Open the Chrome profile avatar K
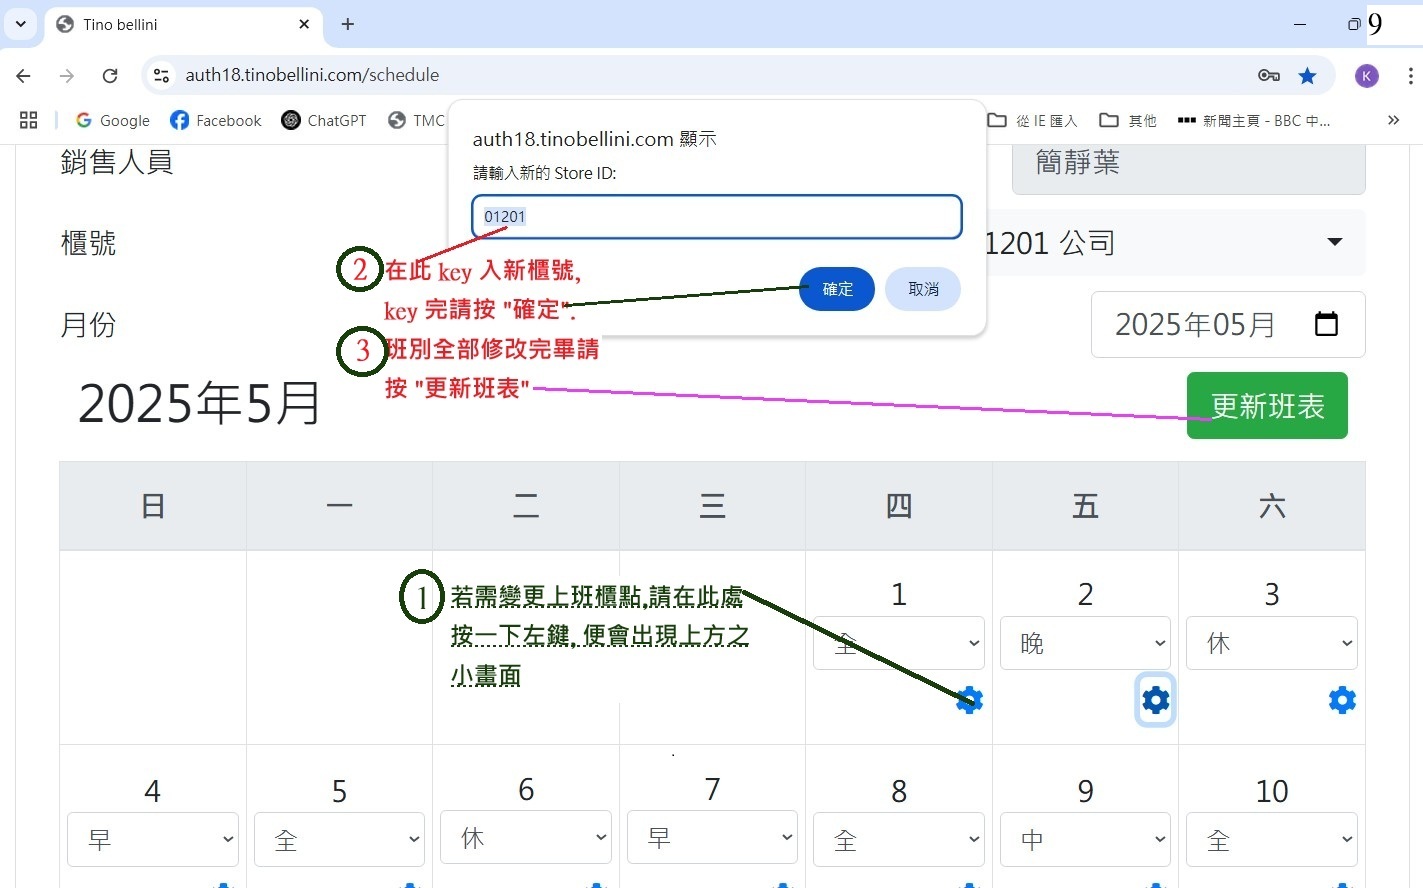Viewport: 1423px width, 888px height. tap(1366, 75)
